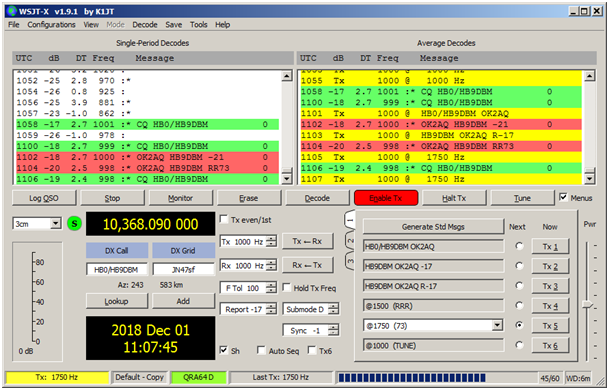Viewport: 609px width, 390px height.
Task: Select Next radio button for Tx 3
Action: [x=519, y=286]
